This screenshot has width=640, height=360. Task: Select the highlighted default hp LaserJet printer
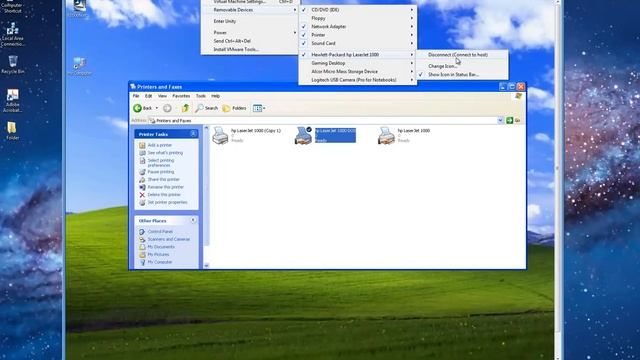click(325, 135)
